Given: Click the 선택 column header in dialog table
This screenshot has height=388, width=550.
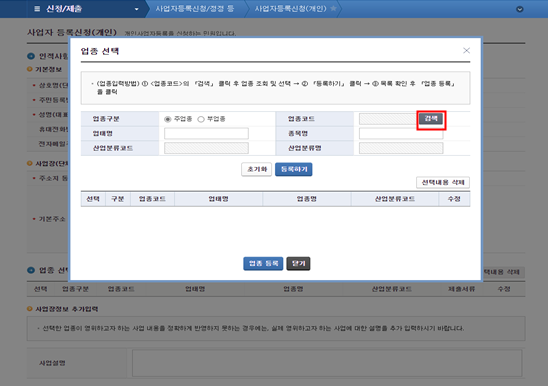Looking at the screenshot, I should [93, 199].
